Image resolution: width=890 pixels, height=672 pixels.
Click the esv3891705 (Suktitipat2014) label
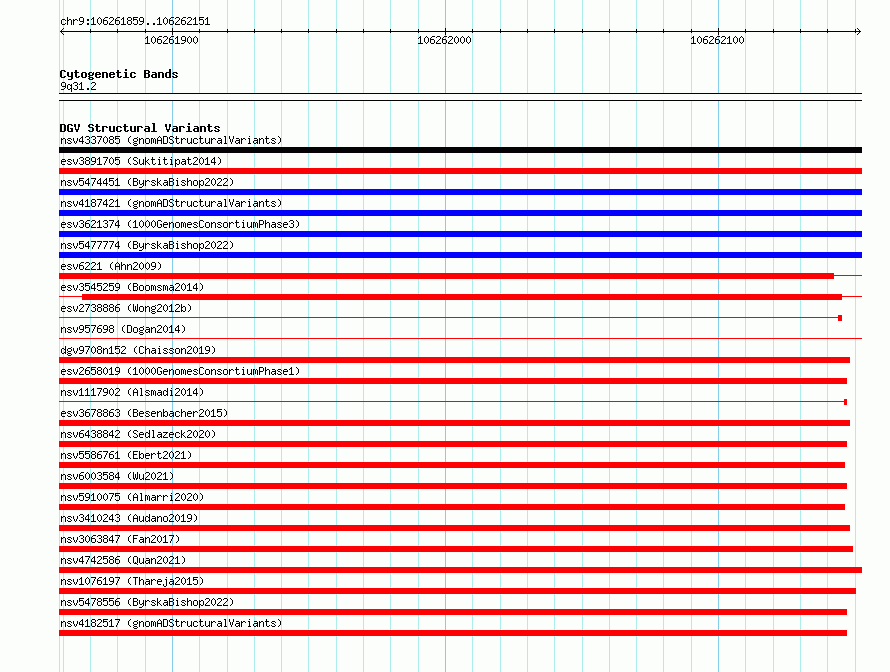(x=141, y=161)
